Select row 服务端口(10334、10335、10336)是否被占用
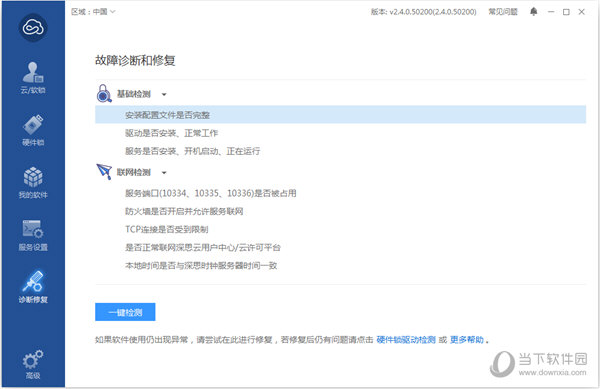This screenshot has width=600, height=389. click(341, 193)
